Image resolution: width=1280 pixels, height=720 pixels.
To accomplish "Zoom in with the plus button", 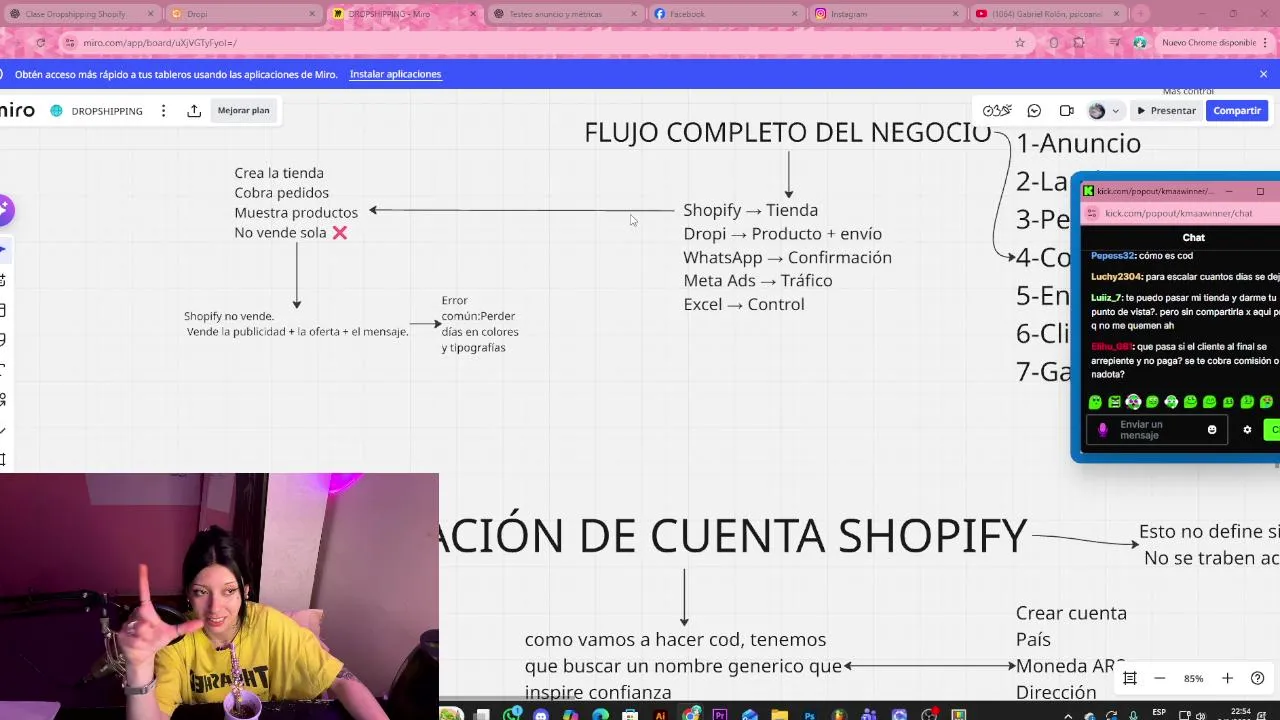I will click(1227, 678).
